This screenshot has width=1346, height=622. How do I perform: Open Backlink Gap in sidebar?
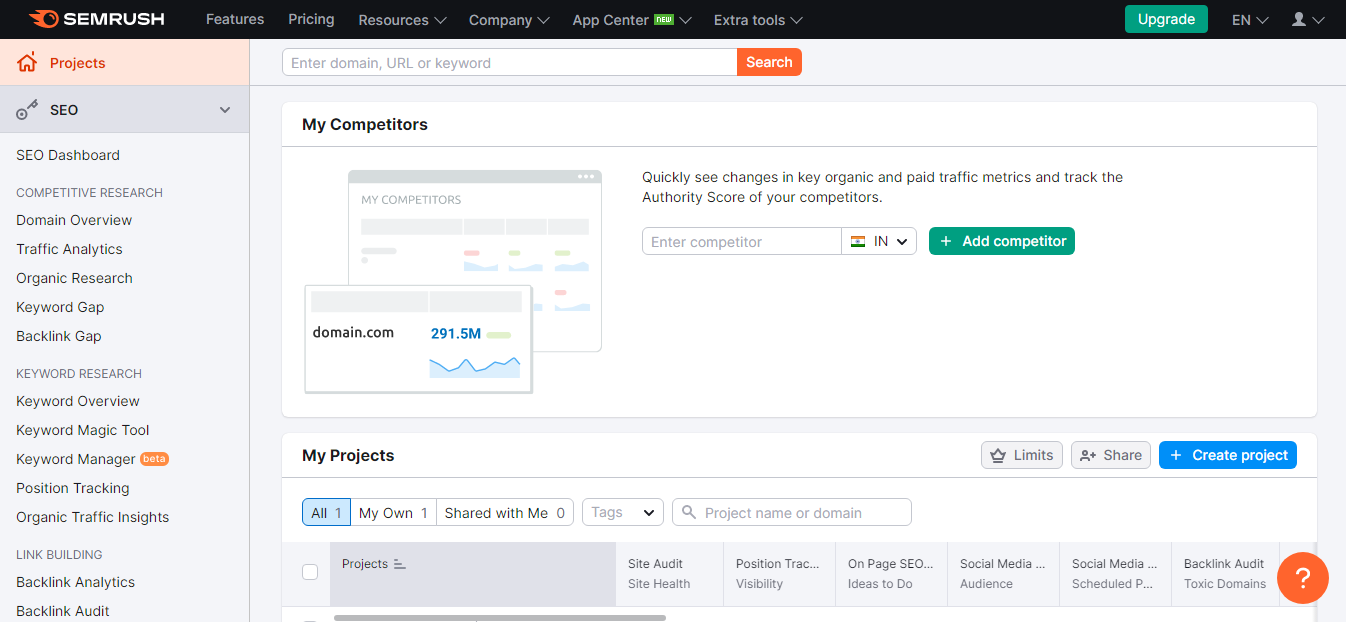[59, 336]
